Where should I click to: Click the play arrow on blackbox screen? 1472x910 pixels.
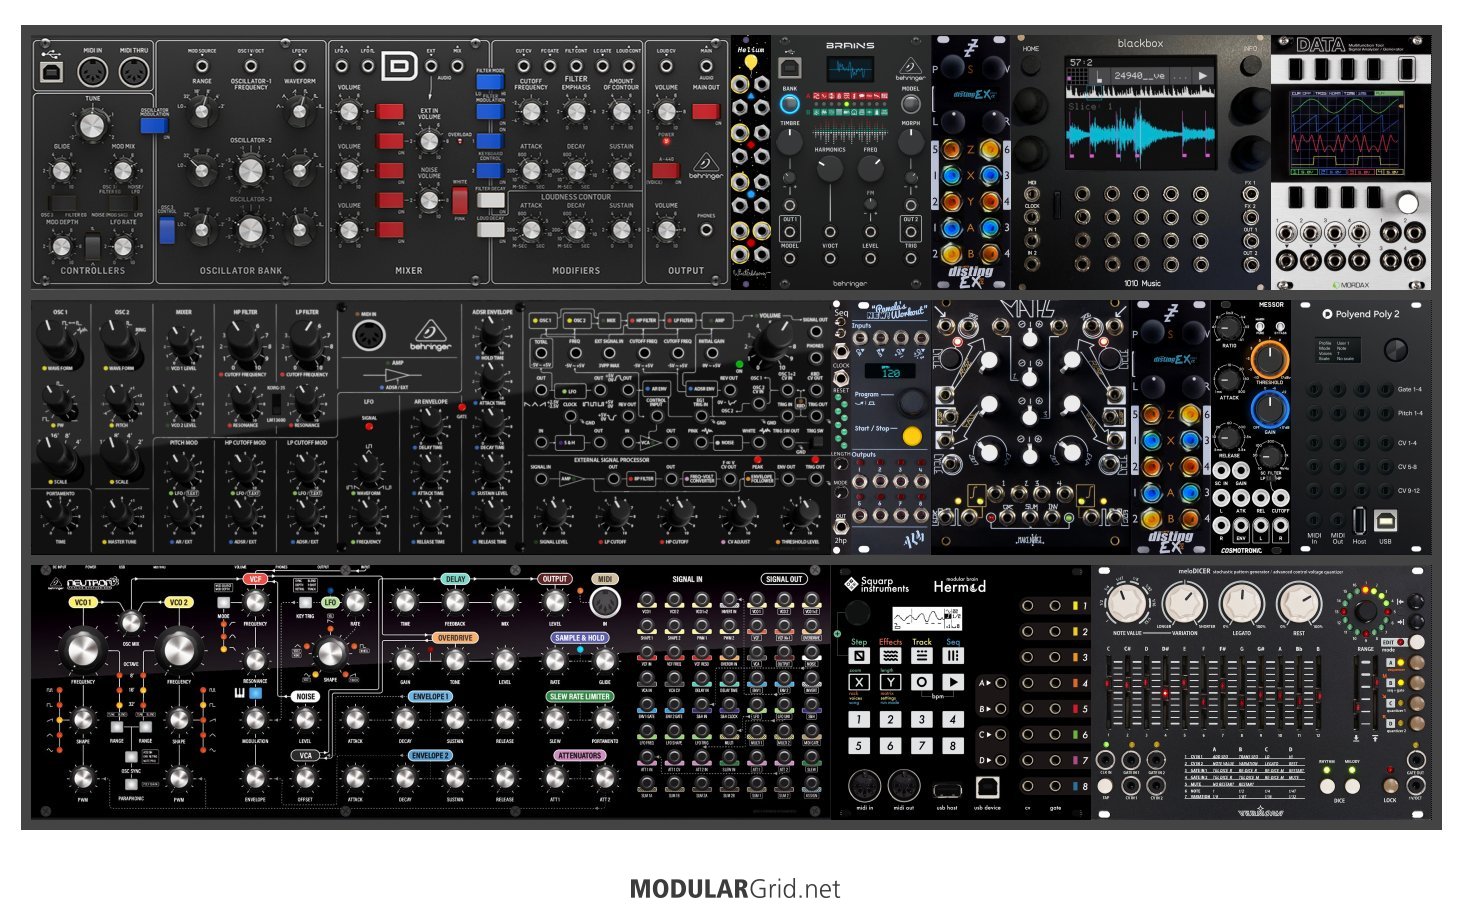pyautogui.click(x=1201, y=75)
